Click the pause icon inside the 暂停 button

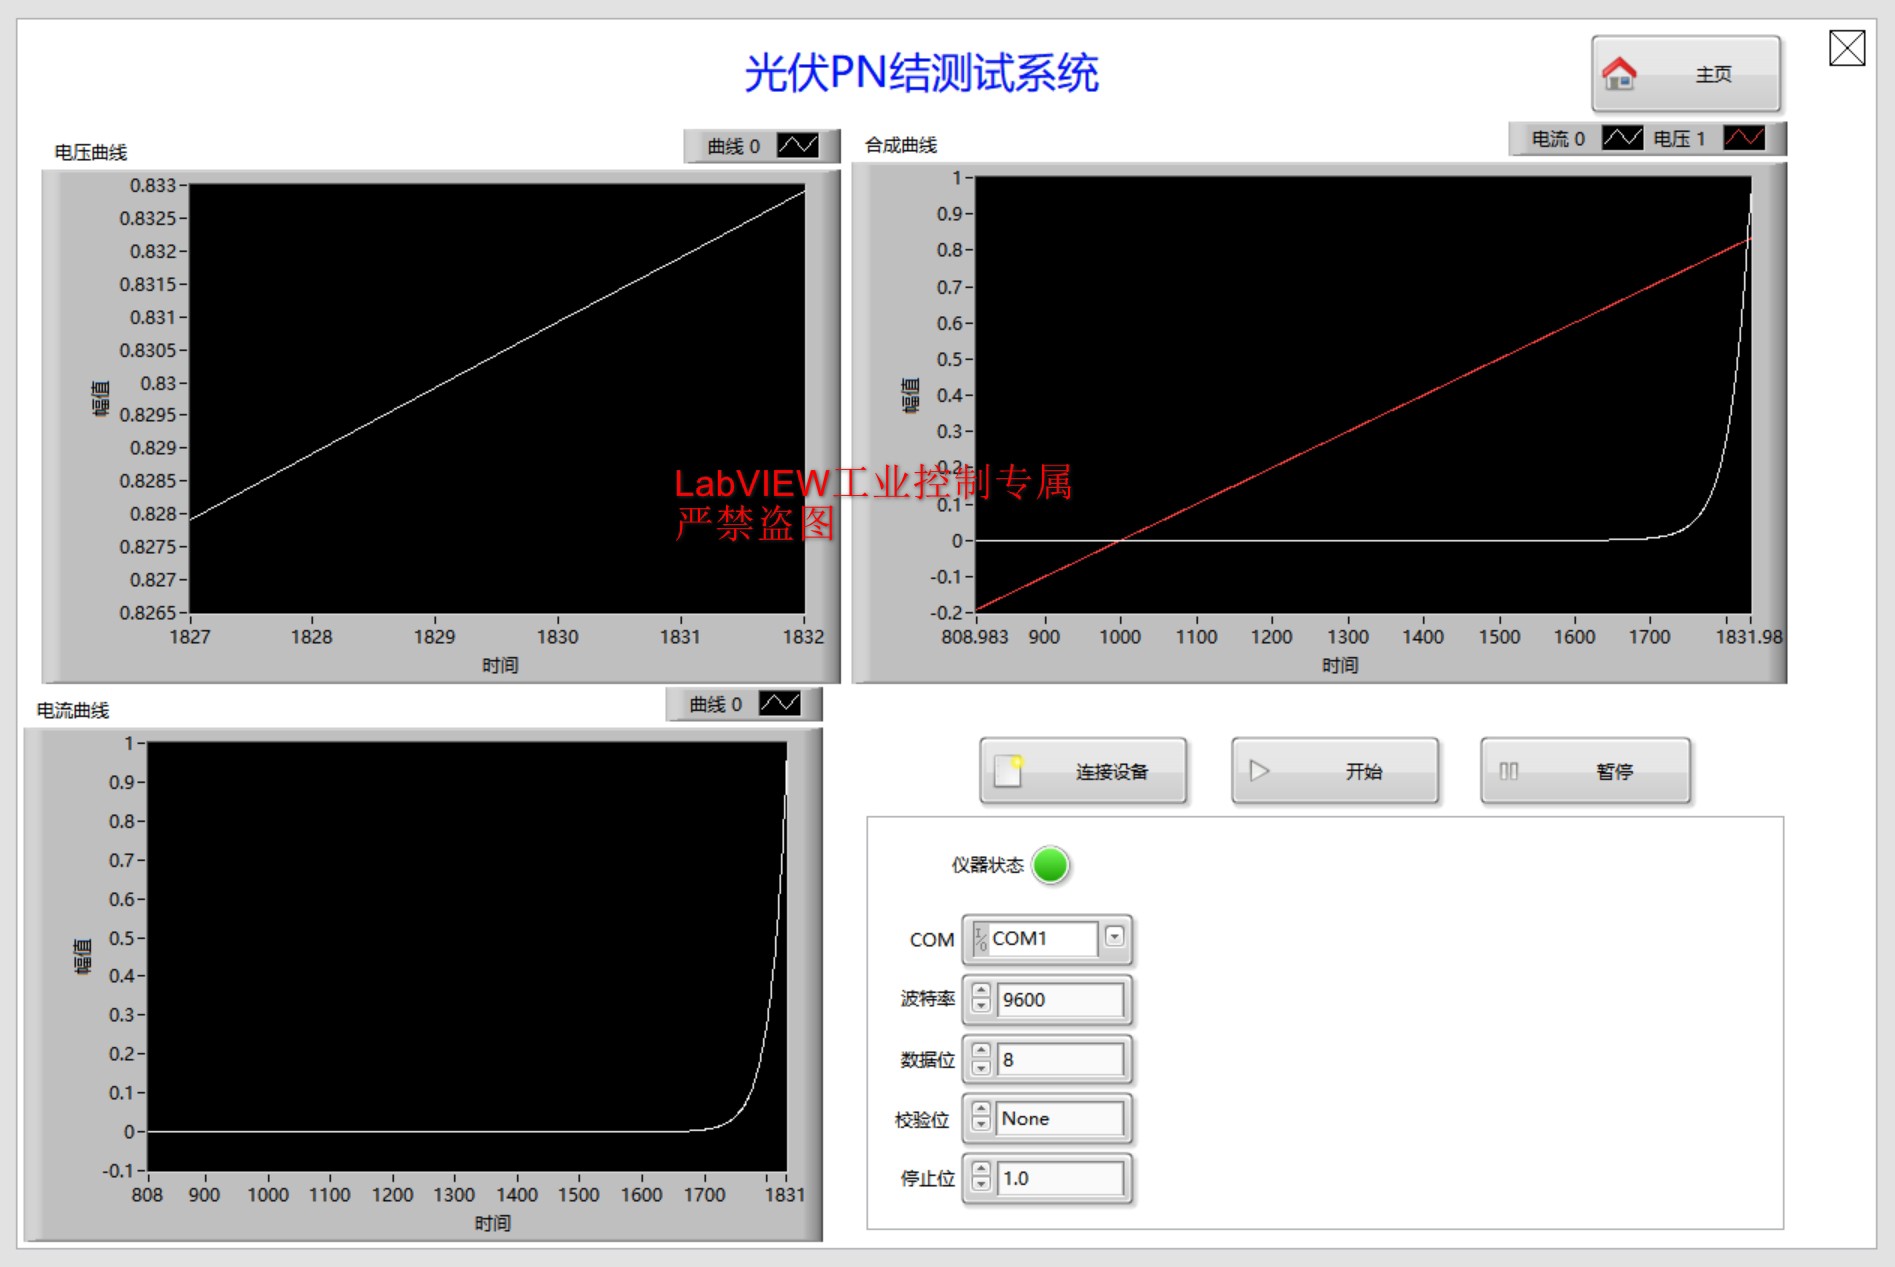coord(1508,771)
